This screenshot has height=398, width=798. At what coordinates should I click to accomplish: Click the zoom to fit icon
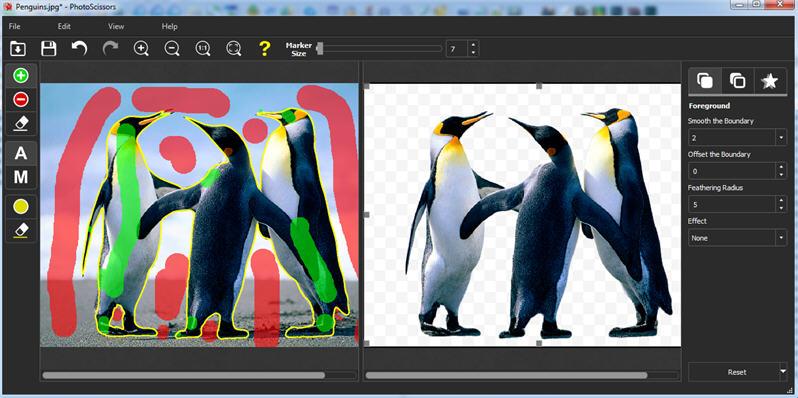coord(234,48)
